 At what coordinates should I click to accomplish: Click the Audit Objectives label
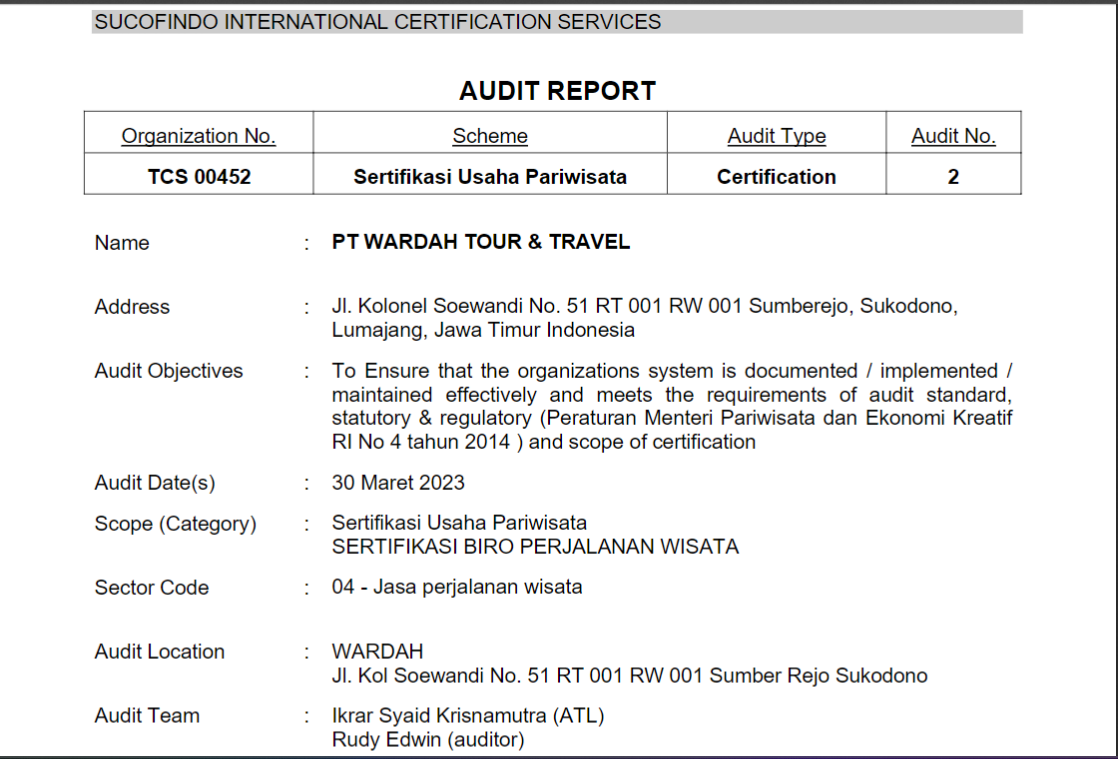(168, 371)
